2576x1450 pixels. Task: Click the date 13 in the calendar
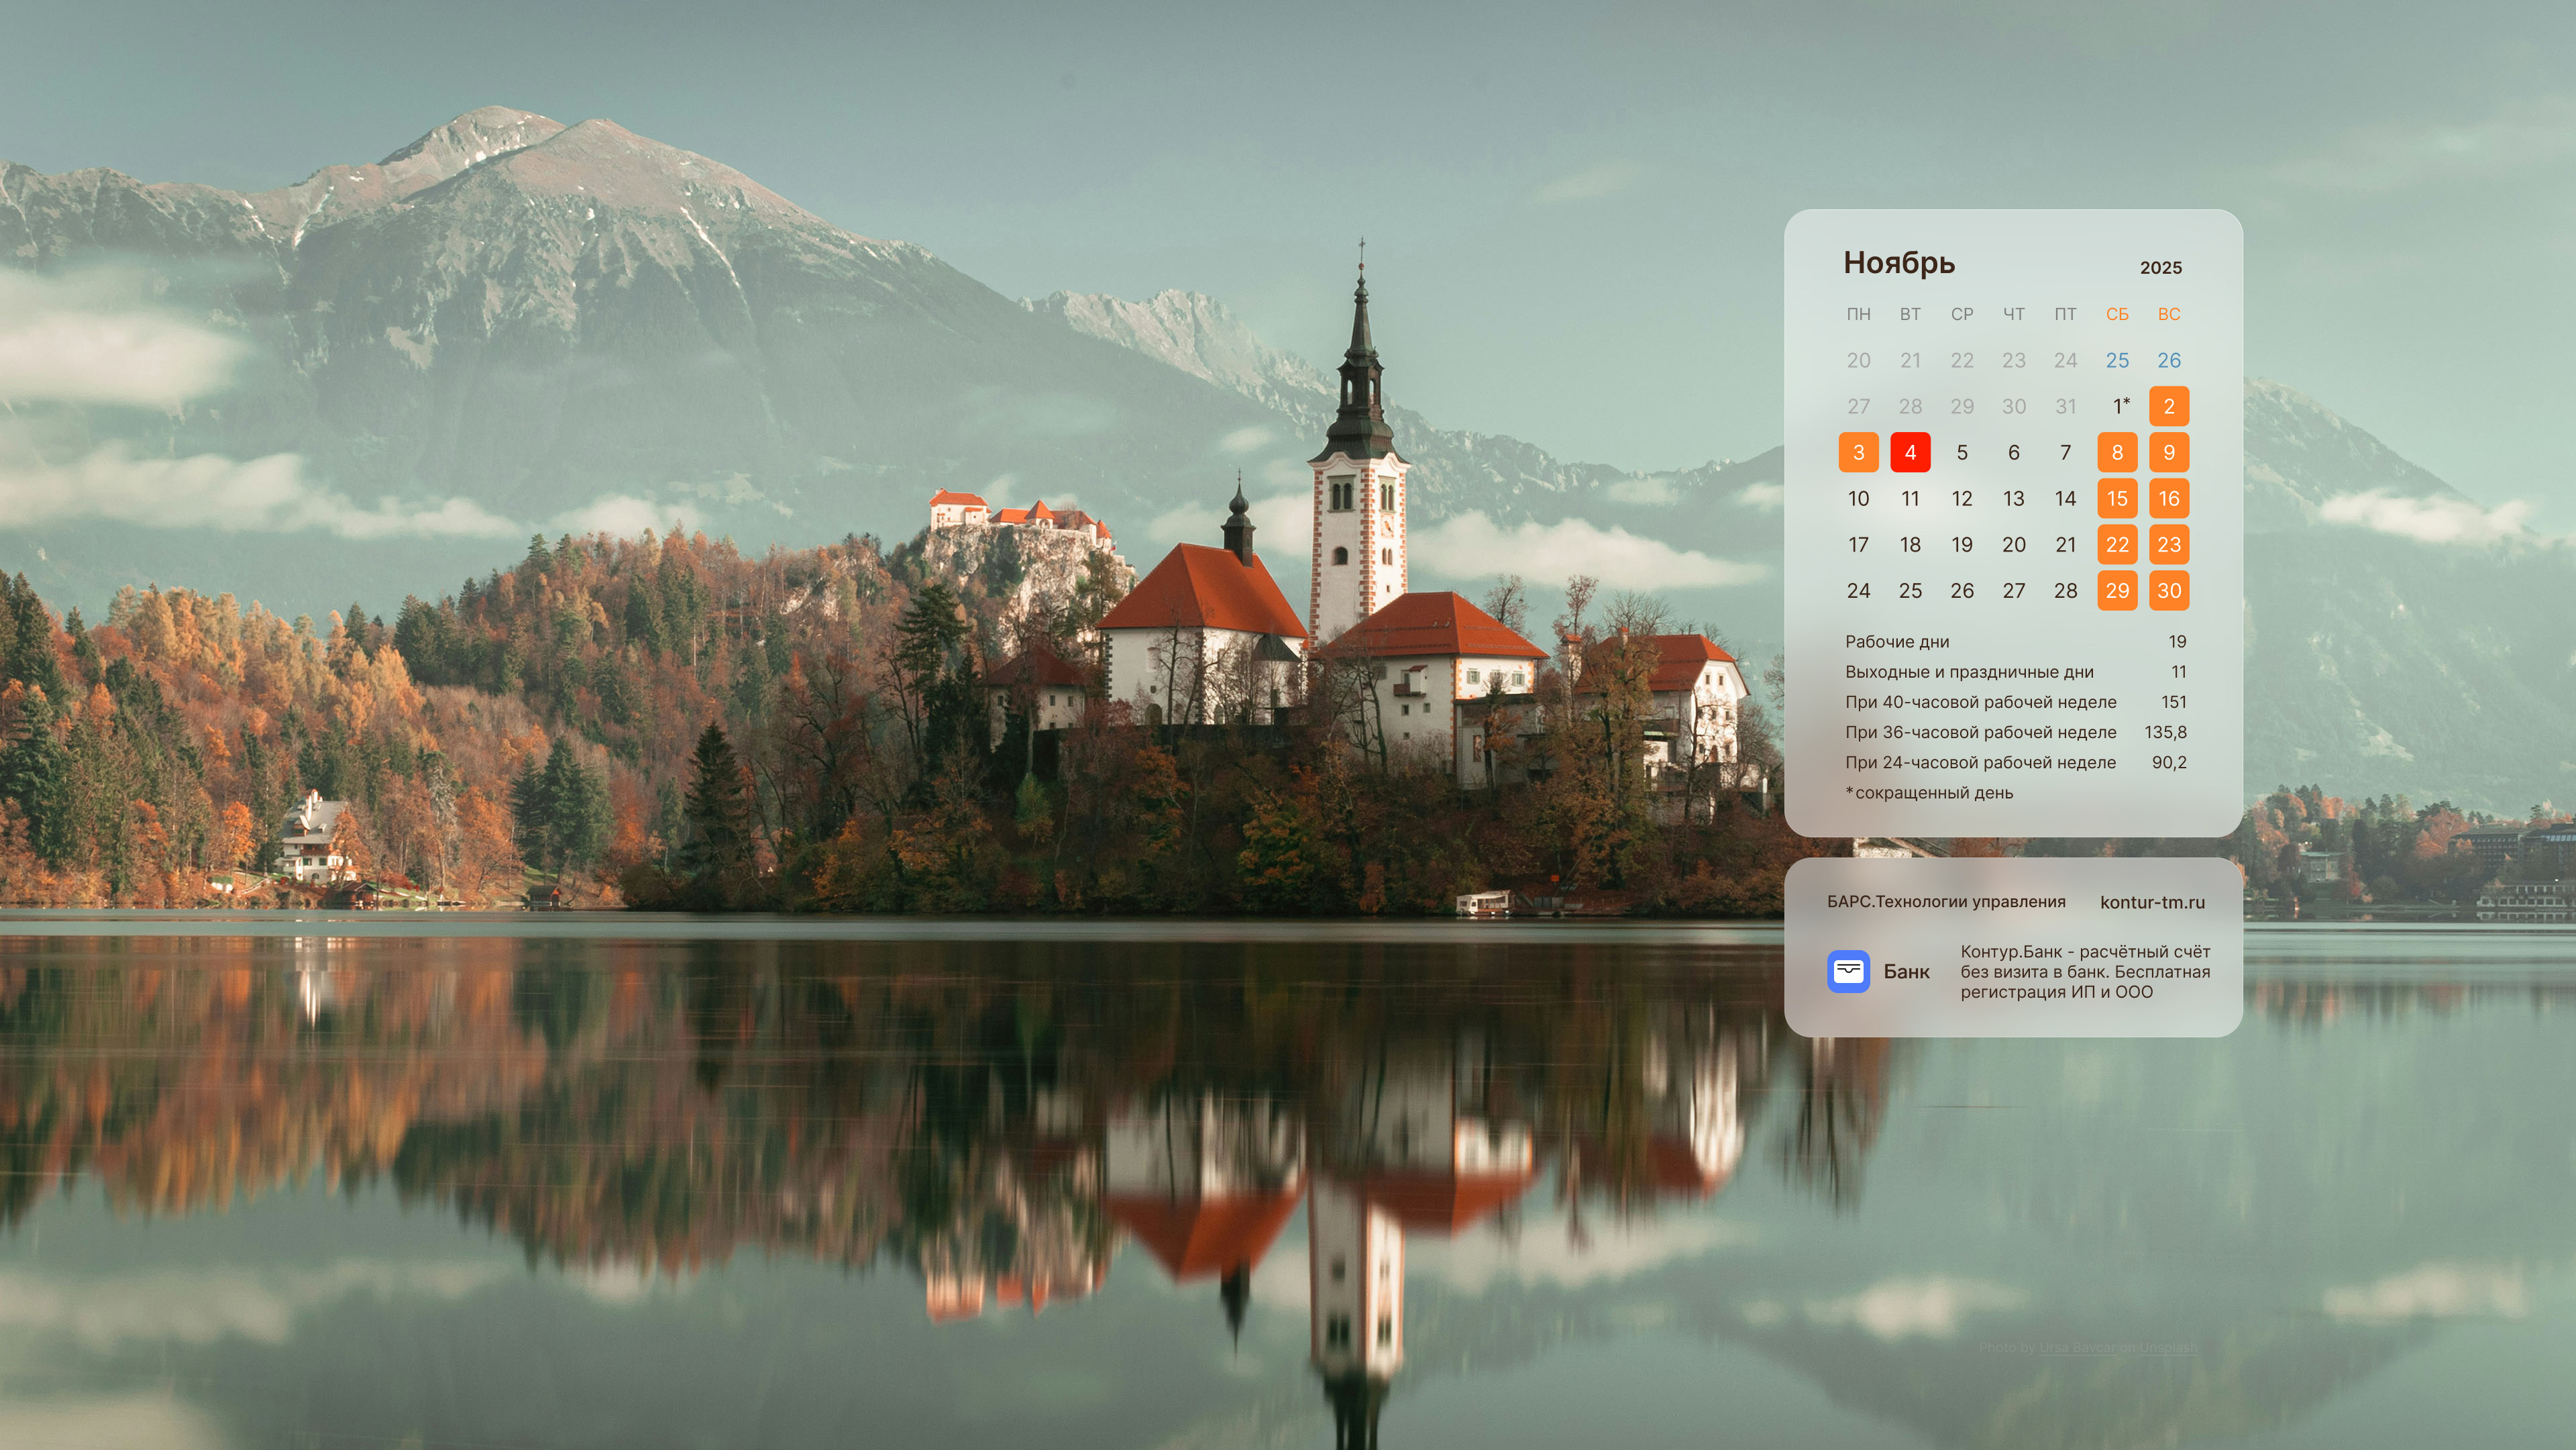(2013, 498)
